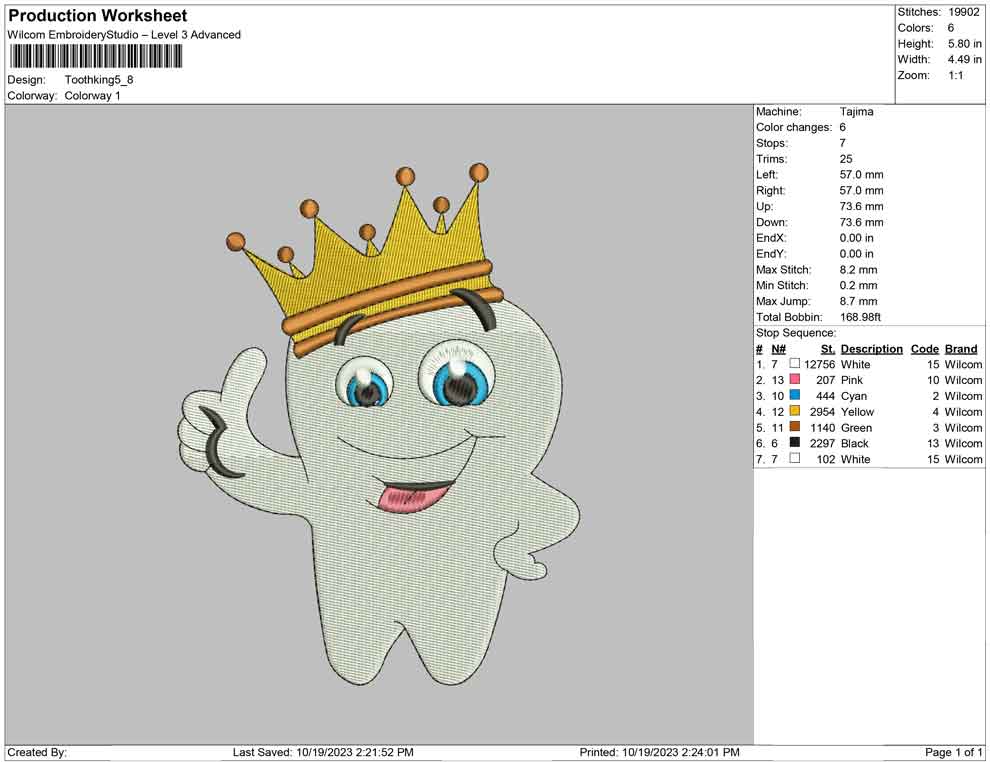Click the pink color swatch

click(x=795, y=379)
